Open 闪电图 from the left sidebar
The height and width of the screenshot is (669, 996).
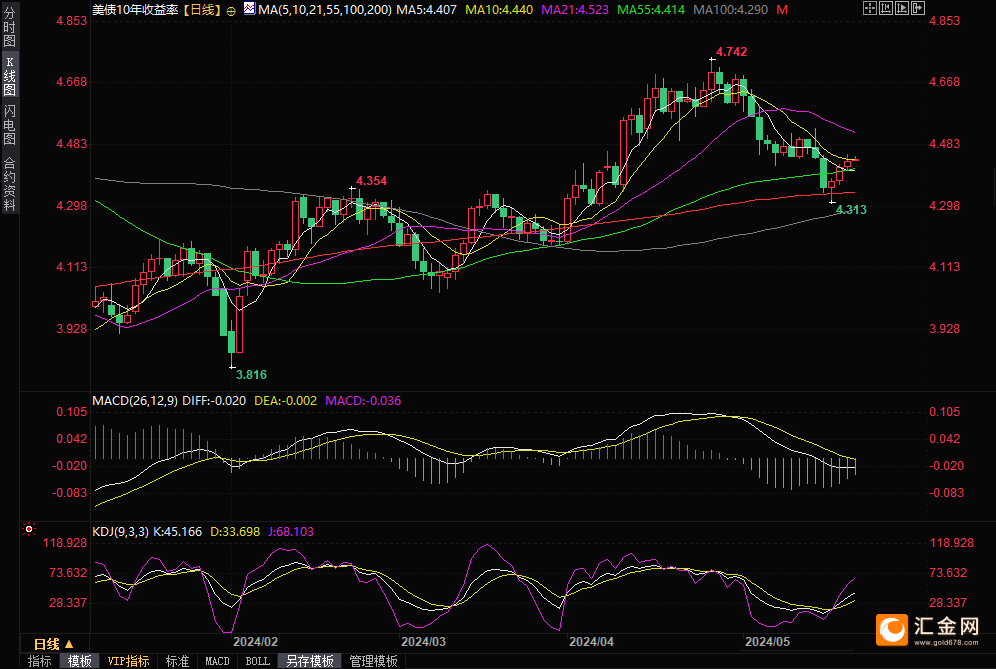pos(9,124)
